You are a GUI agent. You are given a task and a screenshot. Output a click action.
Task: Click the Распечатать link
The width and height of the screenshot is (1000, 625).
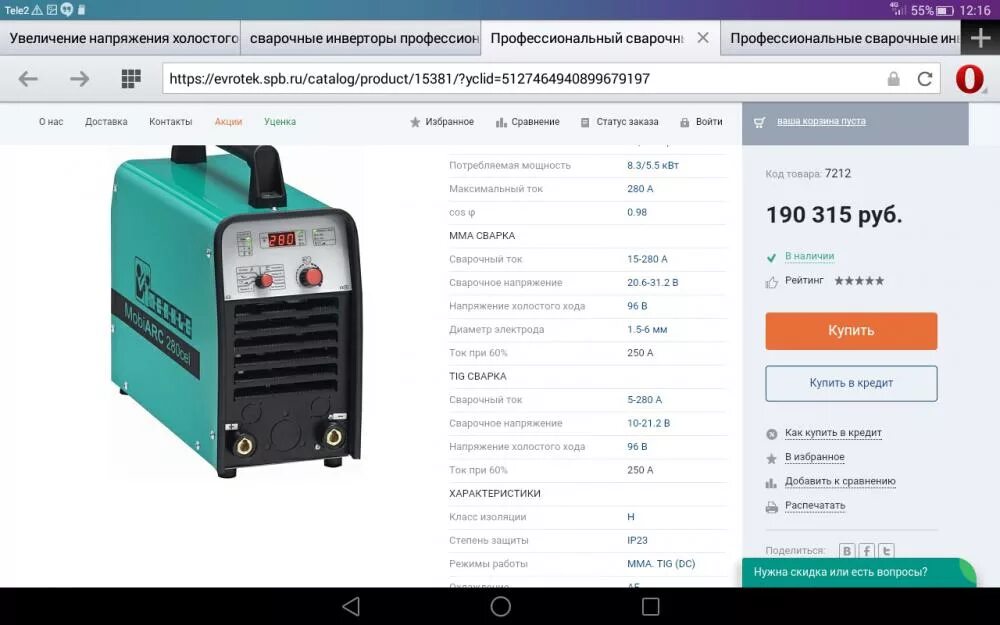(815, 505)
